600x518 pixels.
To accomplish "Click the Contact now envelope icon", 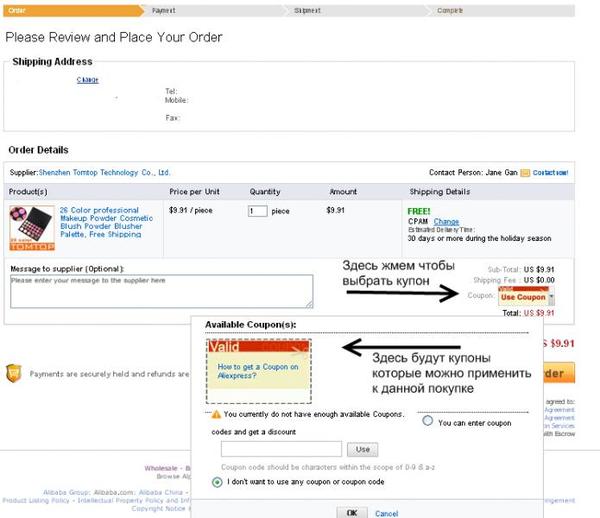I will 525,173.
